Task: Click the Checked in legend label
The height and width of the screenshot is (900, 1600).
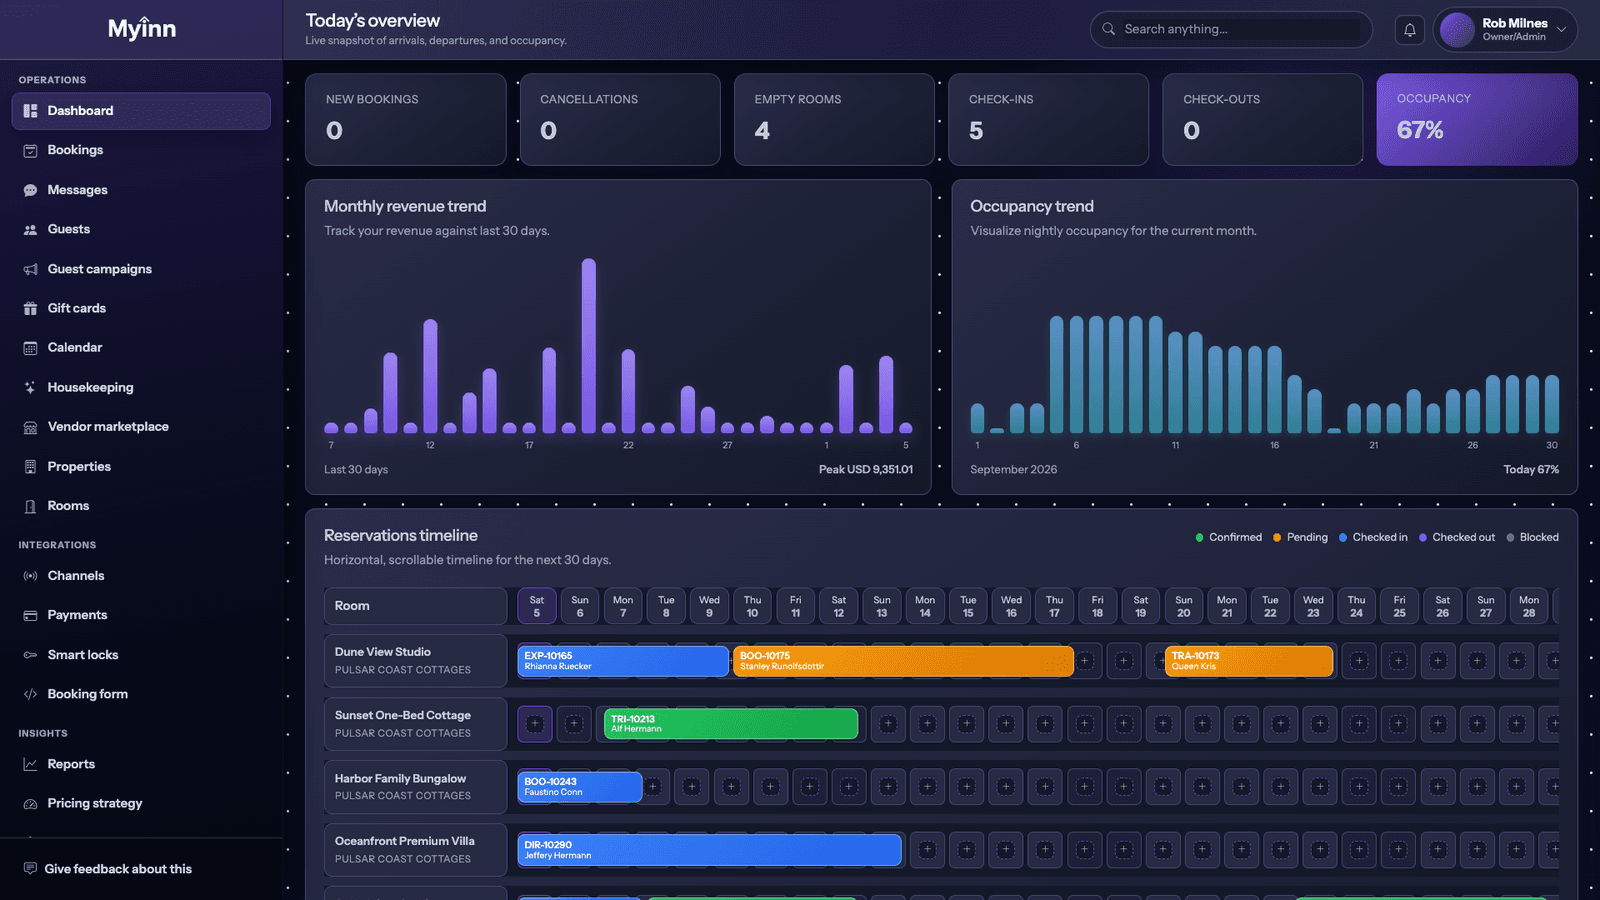Action: pos(1380,538)
